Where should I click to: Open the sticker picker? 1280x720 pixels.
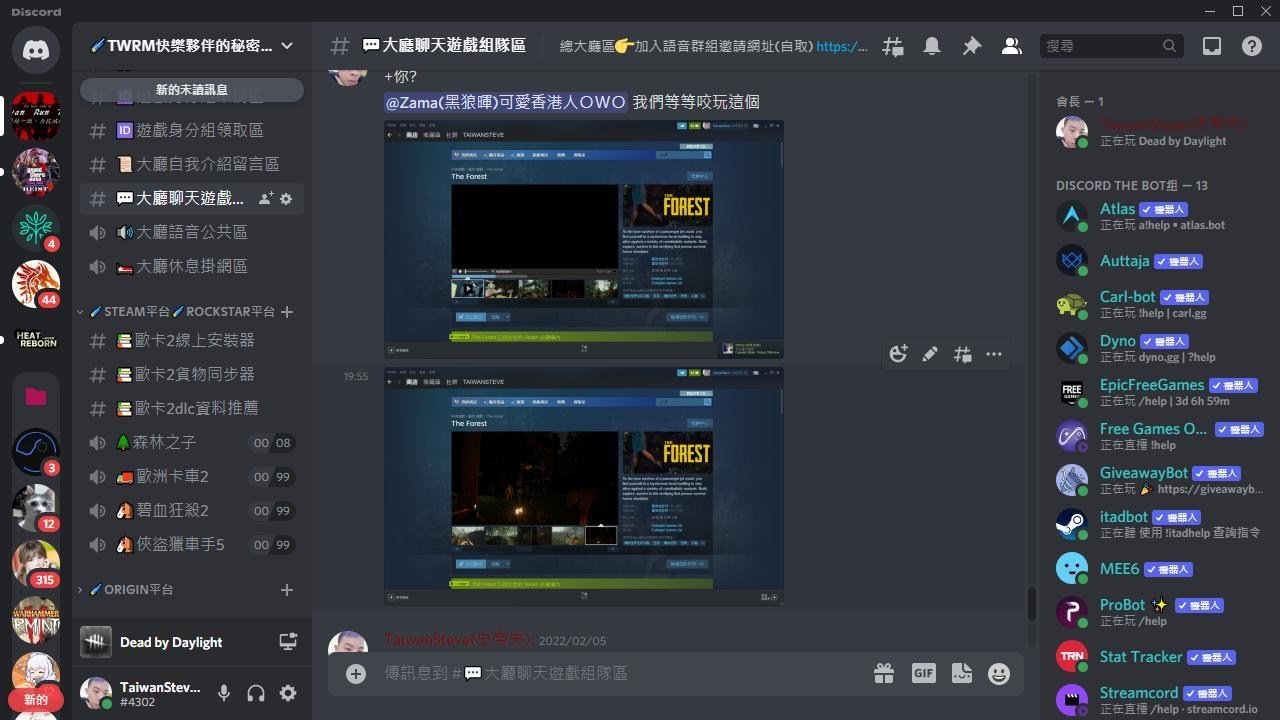pyautogui.click(x=961, y=673)
